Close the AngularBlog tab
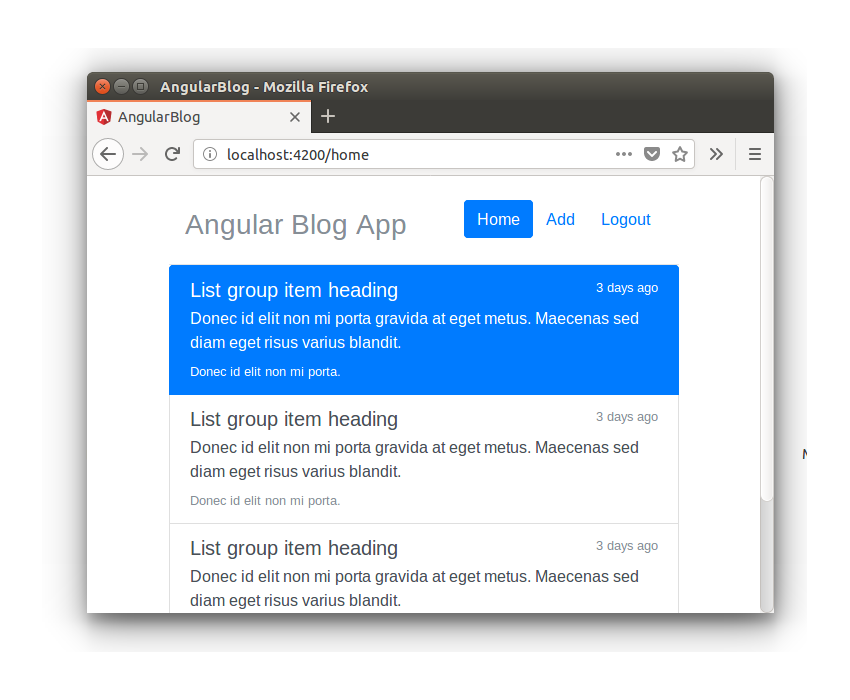 point(295,117)
